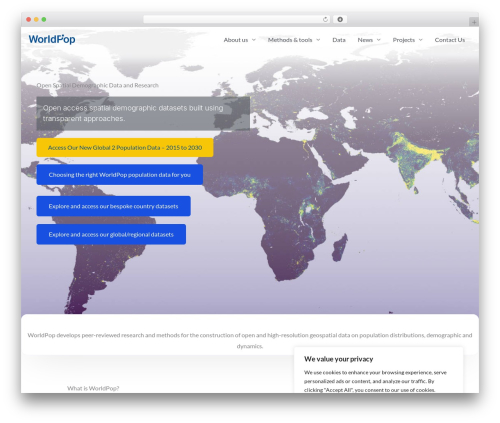Maximize the window with the green button

click(x=44, y=20)
